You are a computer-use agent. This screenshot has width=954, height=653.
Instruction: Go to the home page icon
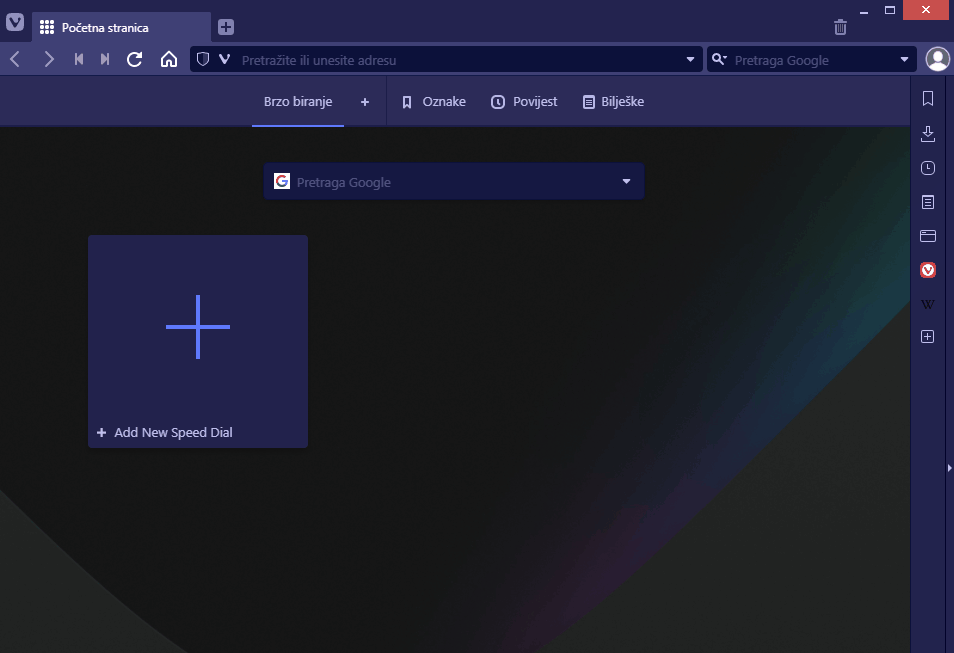click(168, 59)
